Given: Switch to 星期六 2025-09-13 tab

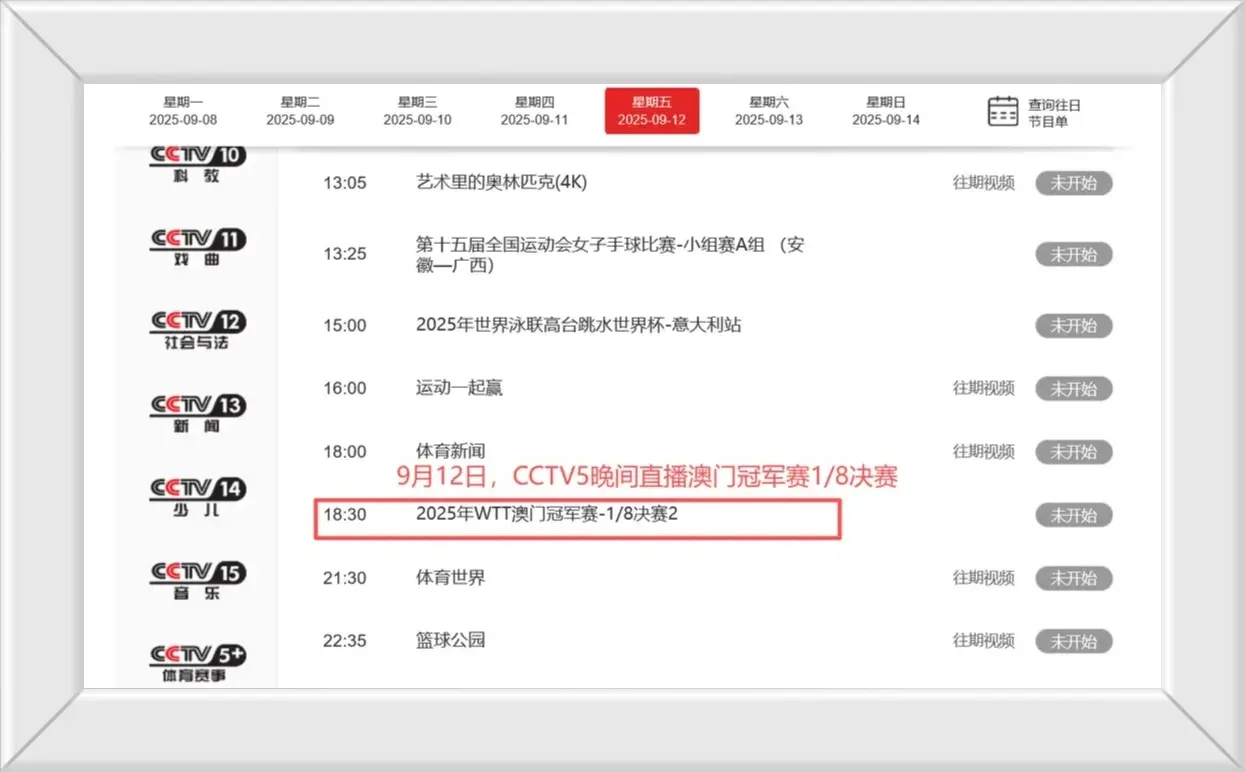Looking at the screenshot, I should tap(769, 111).
